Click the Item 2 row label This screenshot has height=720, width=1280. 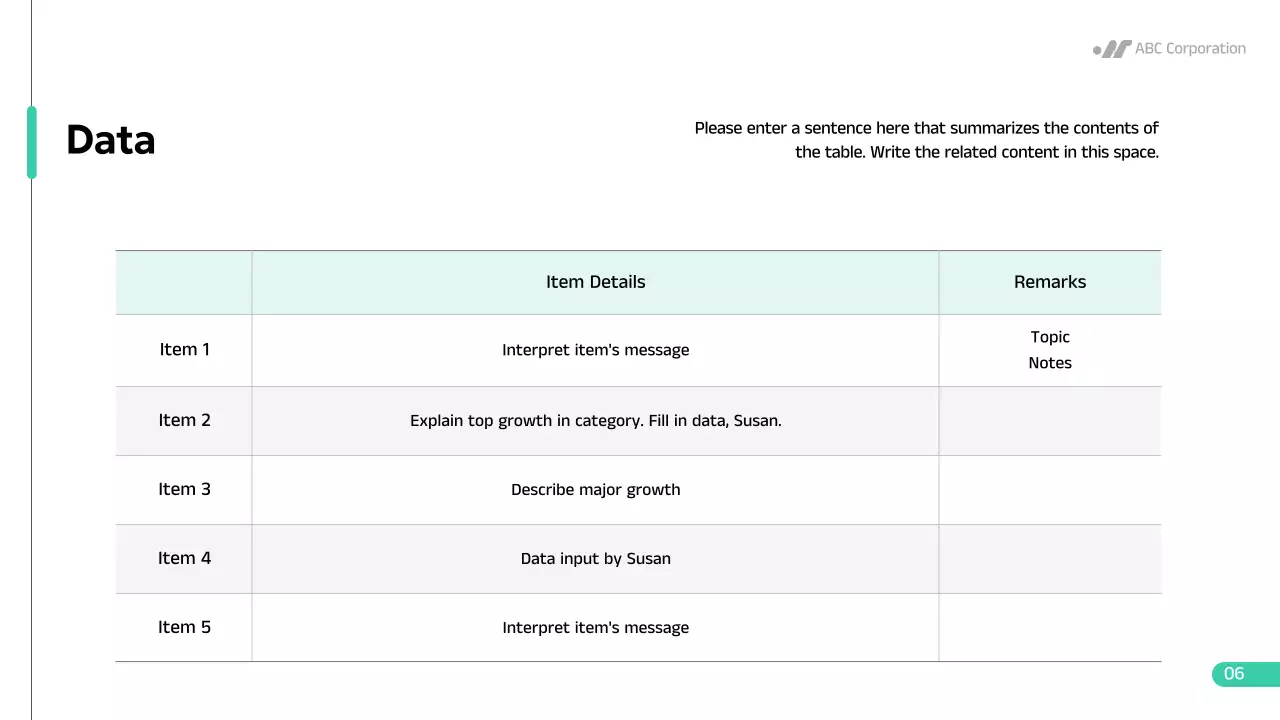[x=184, y=420]
